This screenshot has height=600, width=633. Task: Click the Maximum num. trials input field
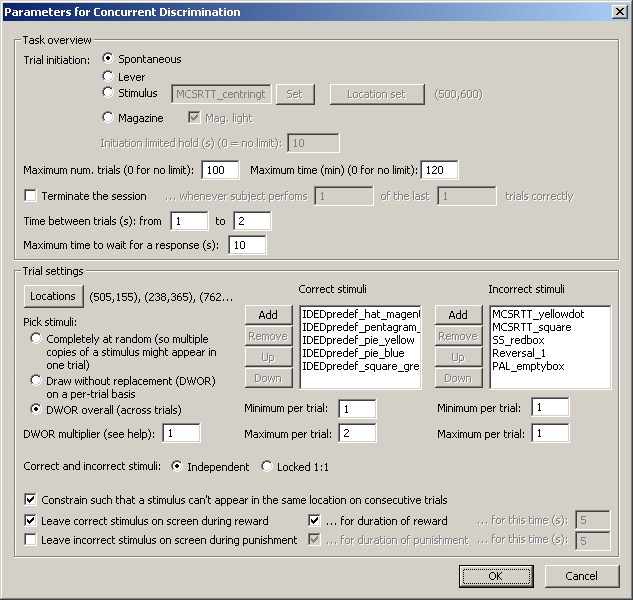(220, 169)
